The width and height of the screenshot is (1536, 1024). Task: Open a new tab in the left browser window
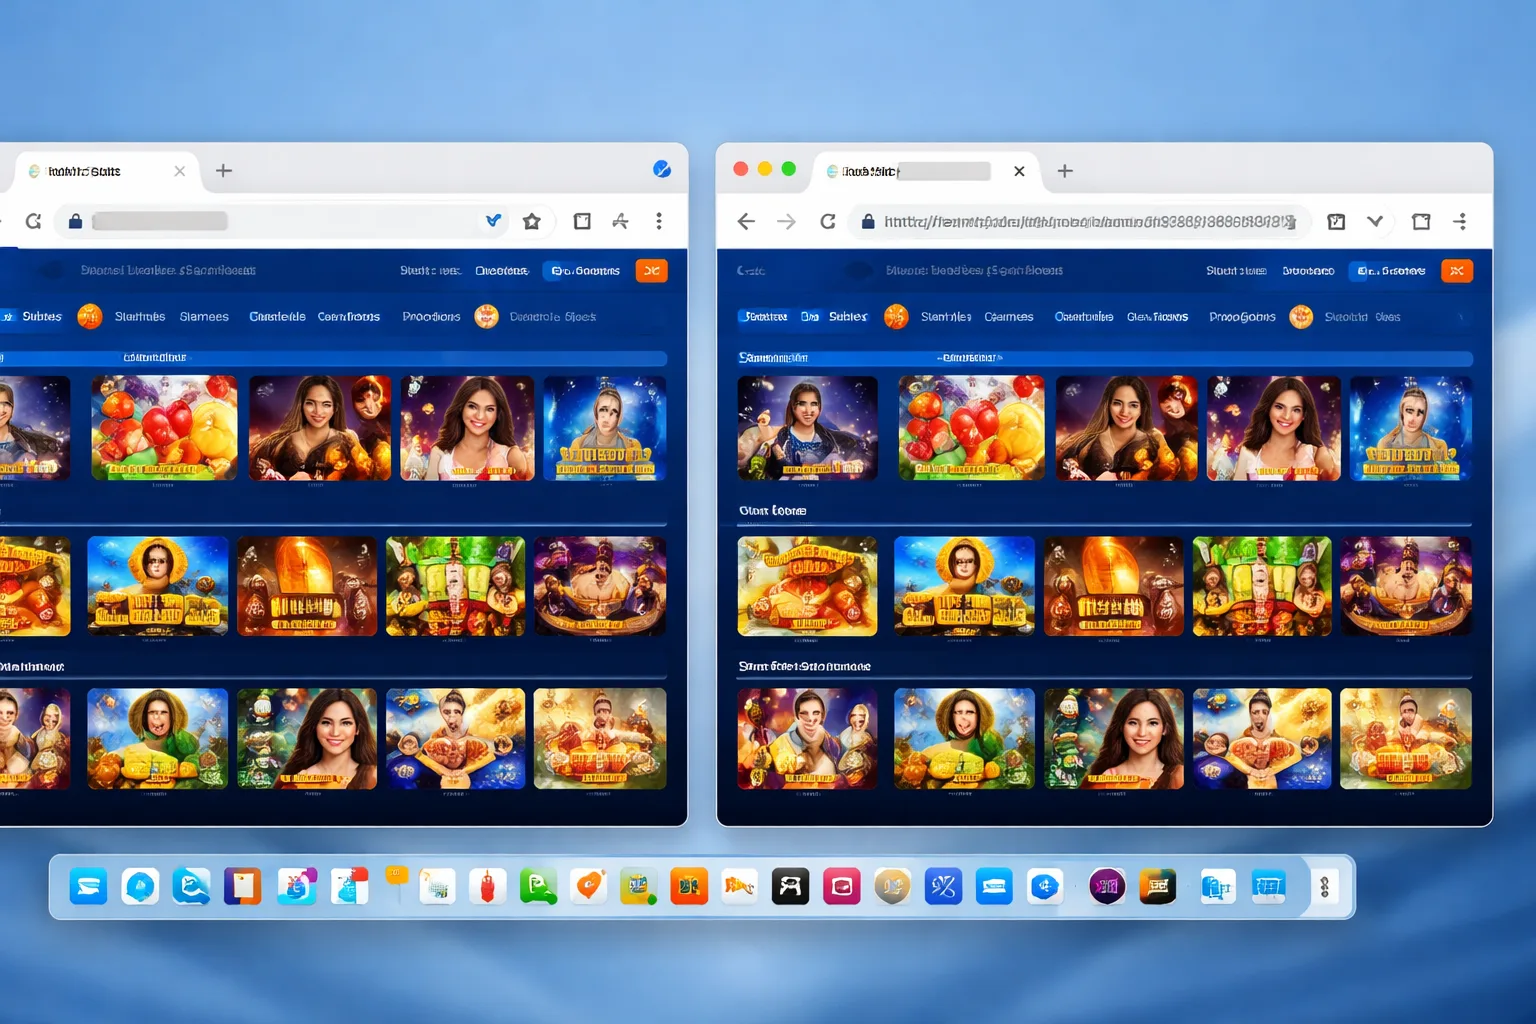224,171
